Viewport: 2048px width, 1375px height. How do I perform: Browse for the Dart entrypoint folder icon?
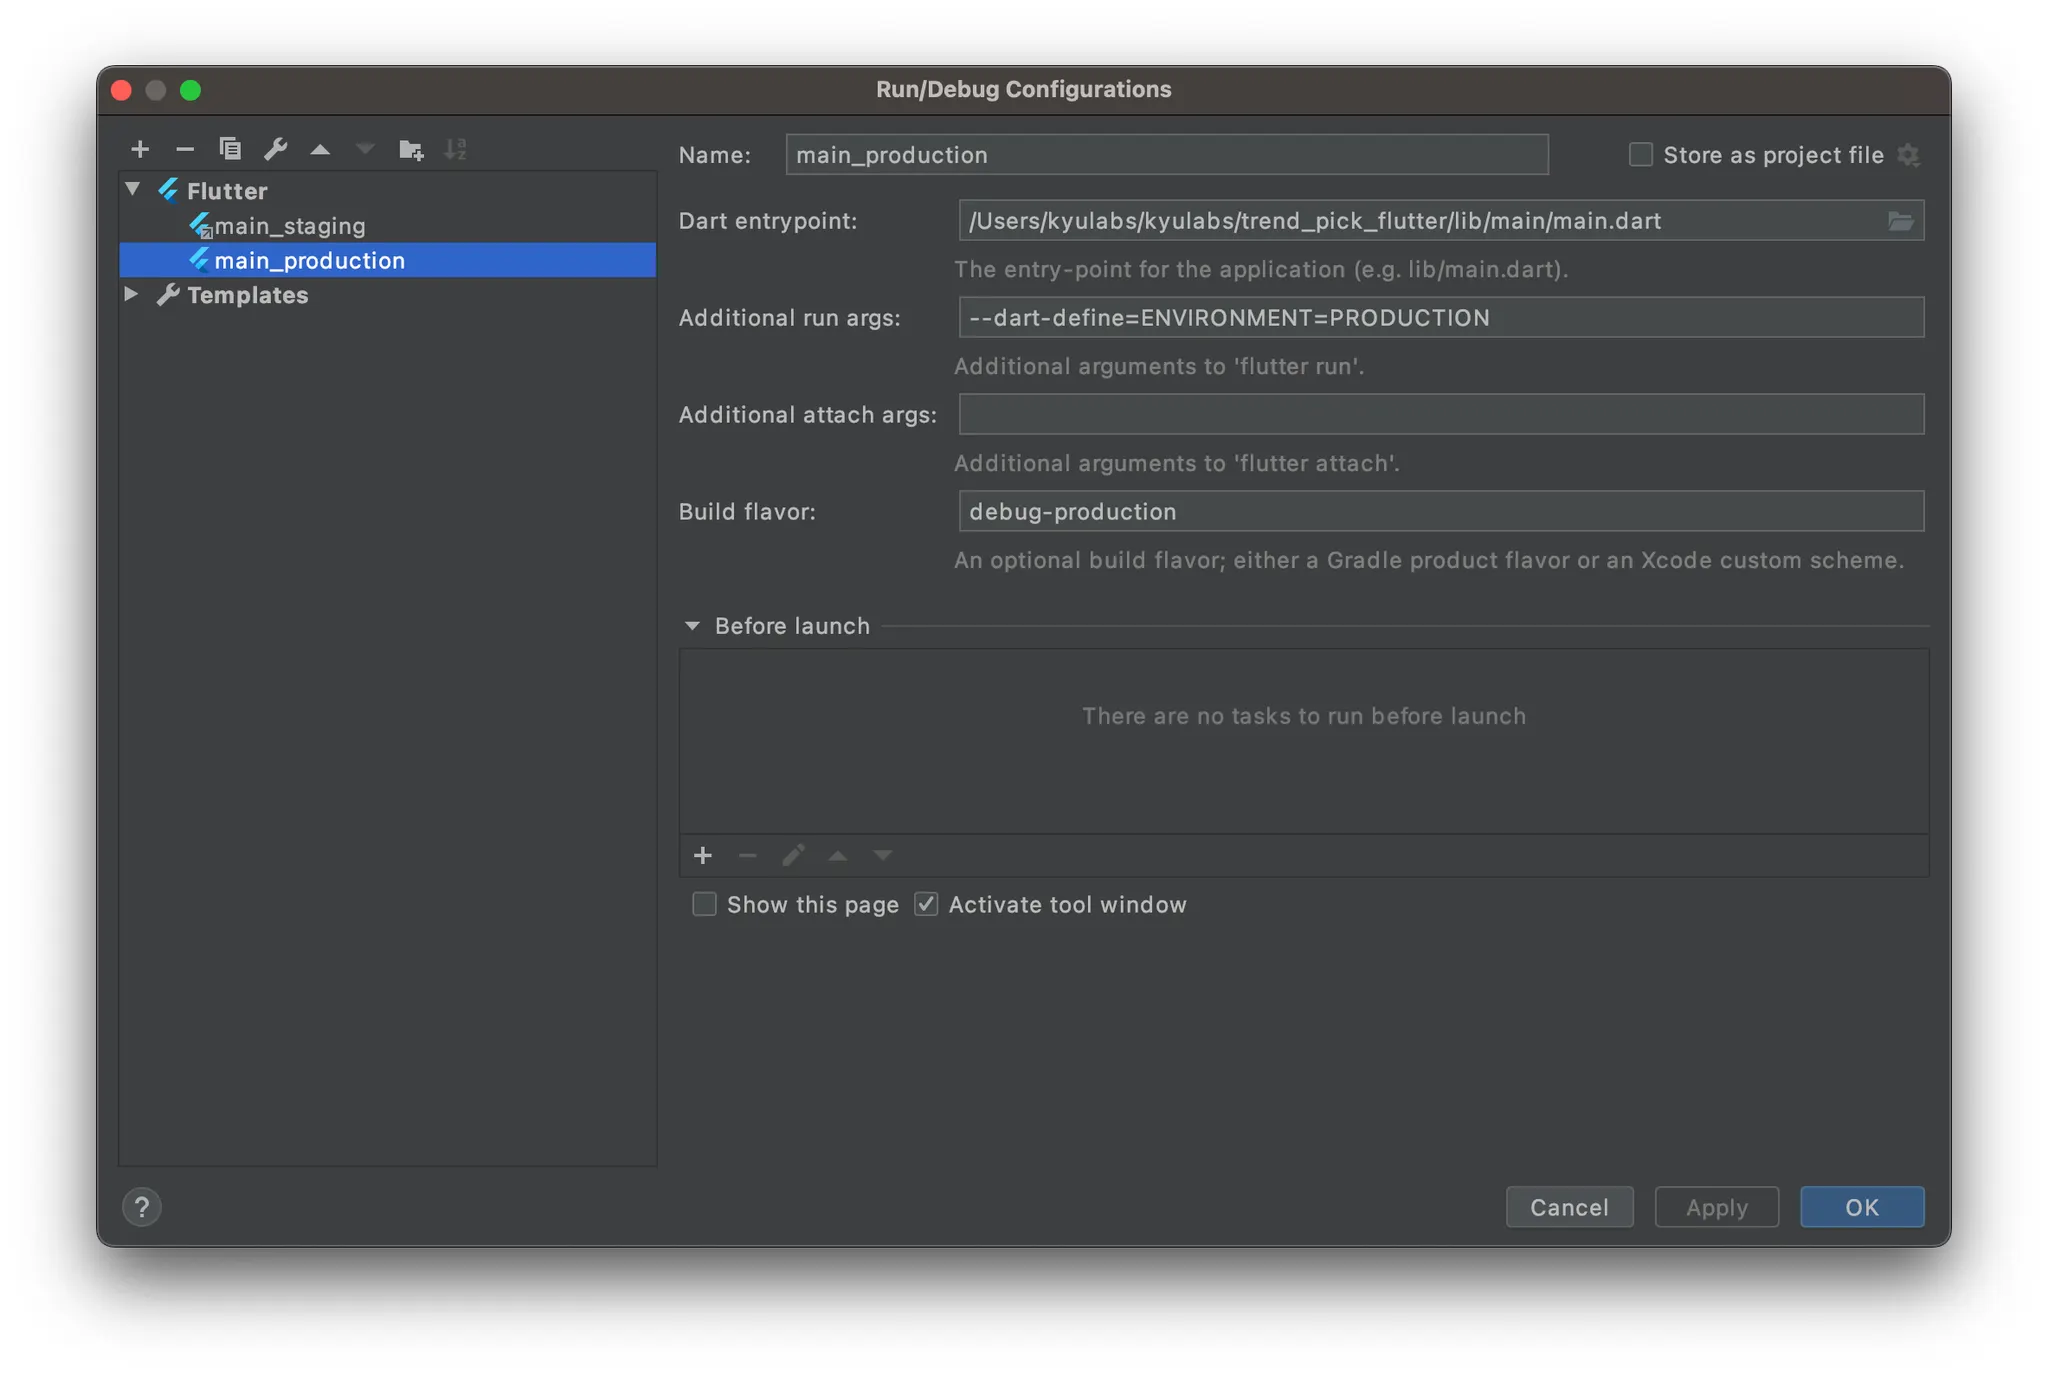click(1900, 221)
